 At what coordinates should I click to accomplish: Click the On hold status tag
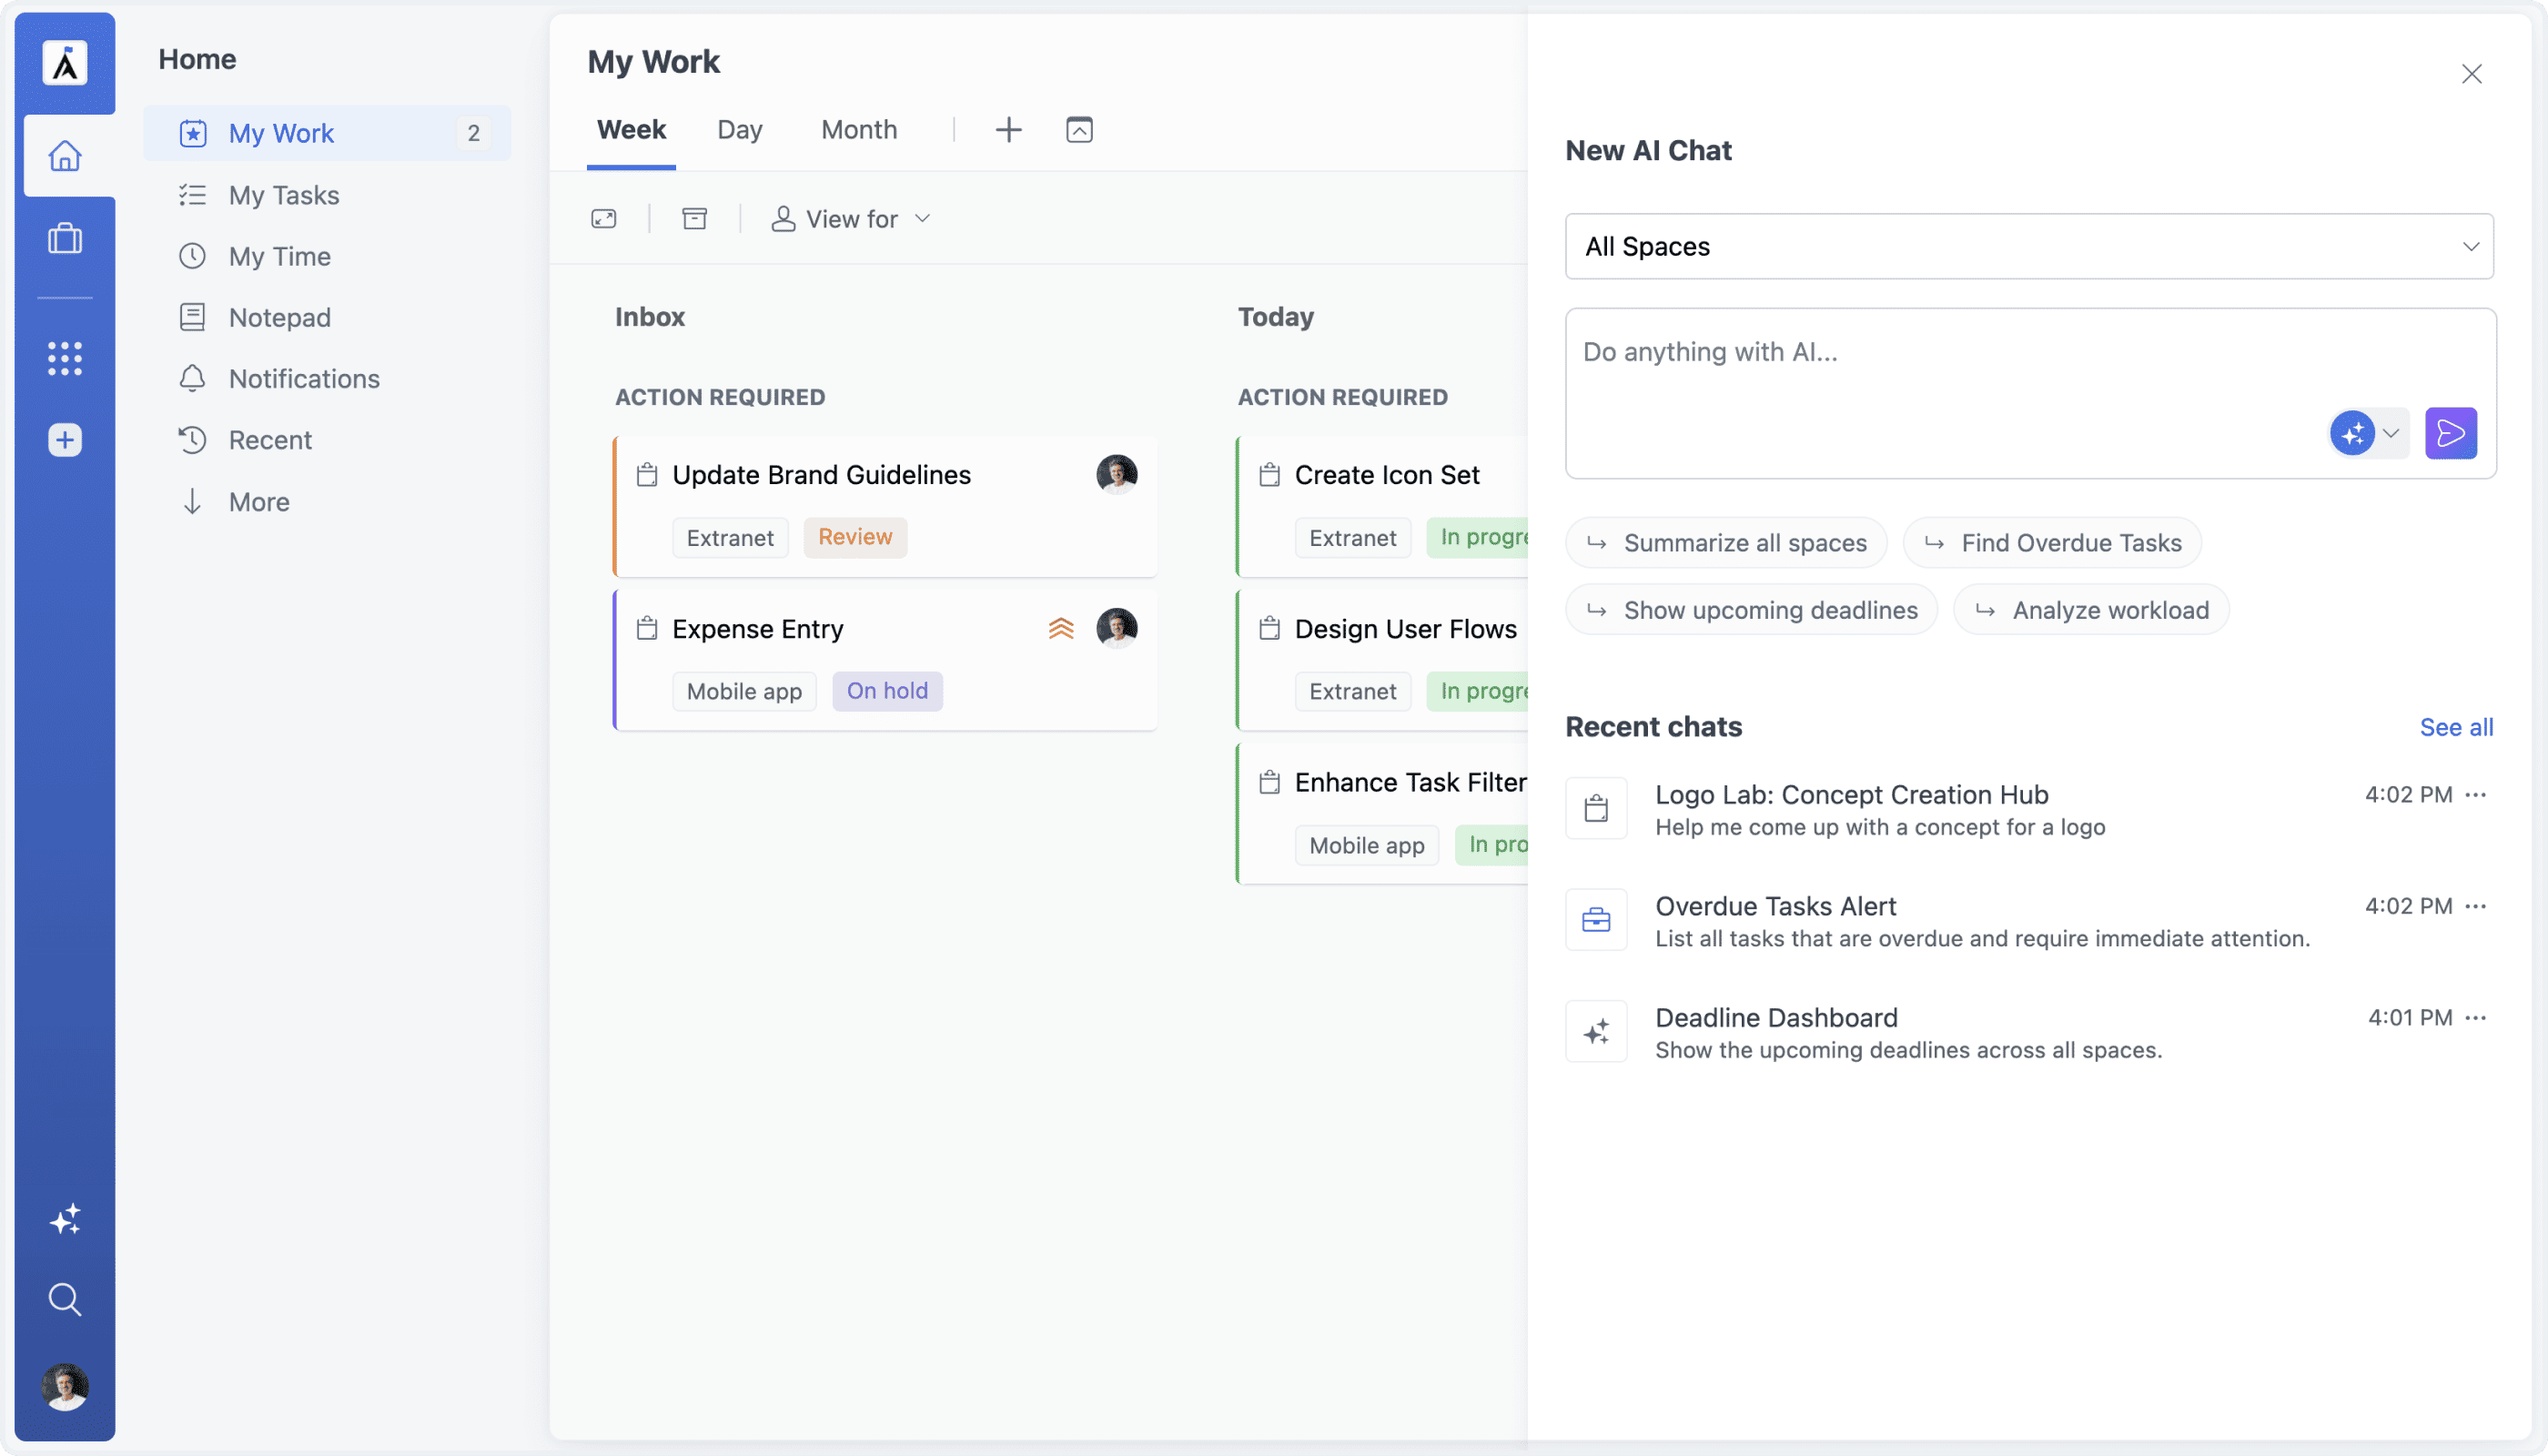tap(887, 691)
